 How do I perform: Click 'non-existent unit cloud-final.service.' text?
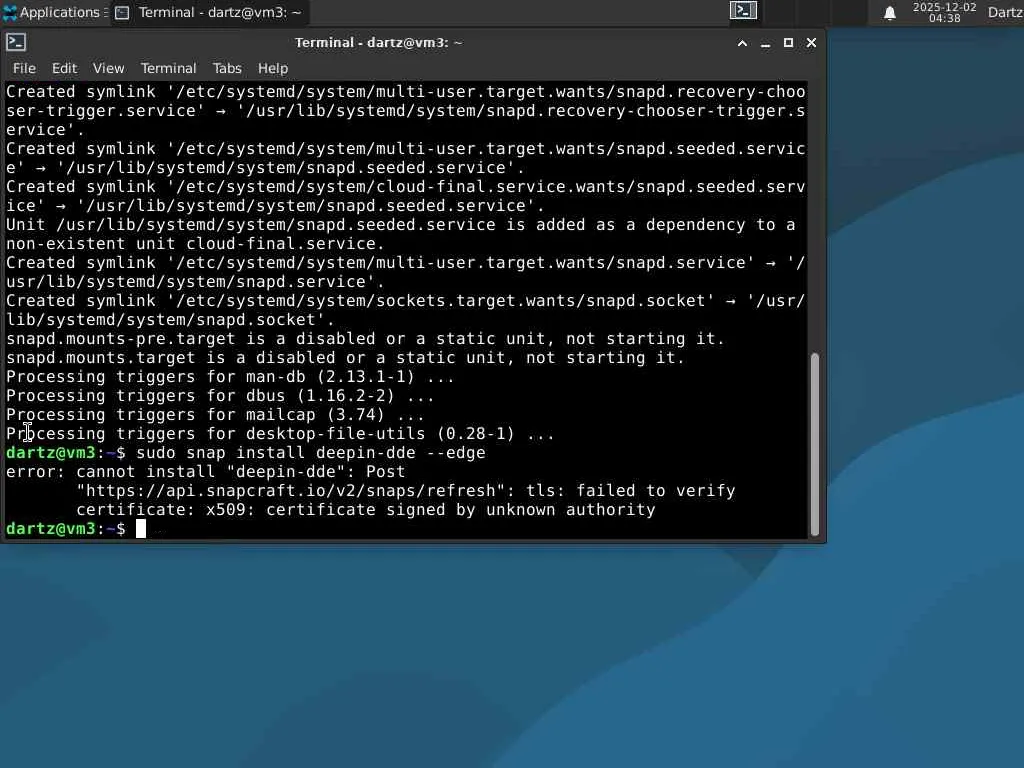tap(195, 244)
